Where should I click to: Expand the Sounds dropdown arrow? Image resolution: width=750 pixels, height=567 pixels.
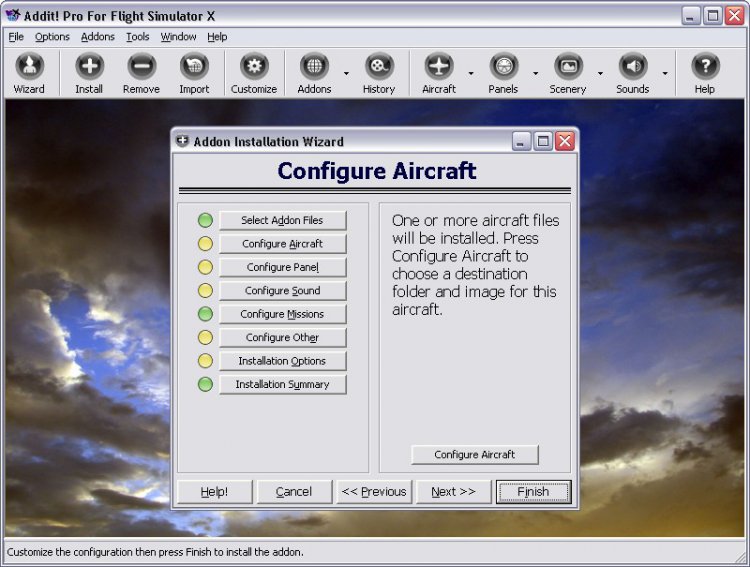click(x=665, y=73)
